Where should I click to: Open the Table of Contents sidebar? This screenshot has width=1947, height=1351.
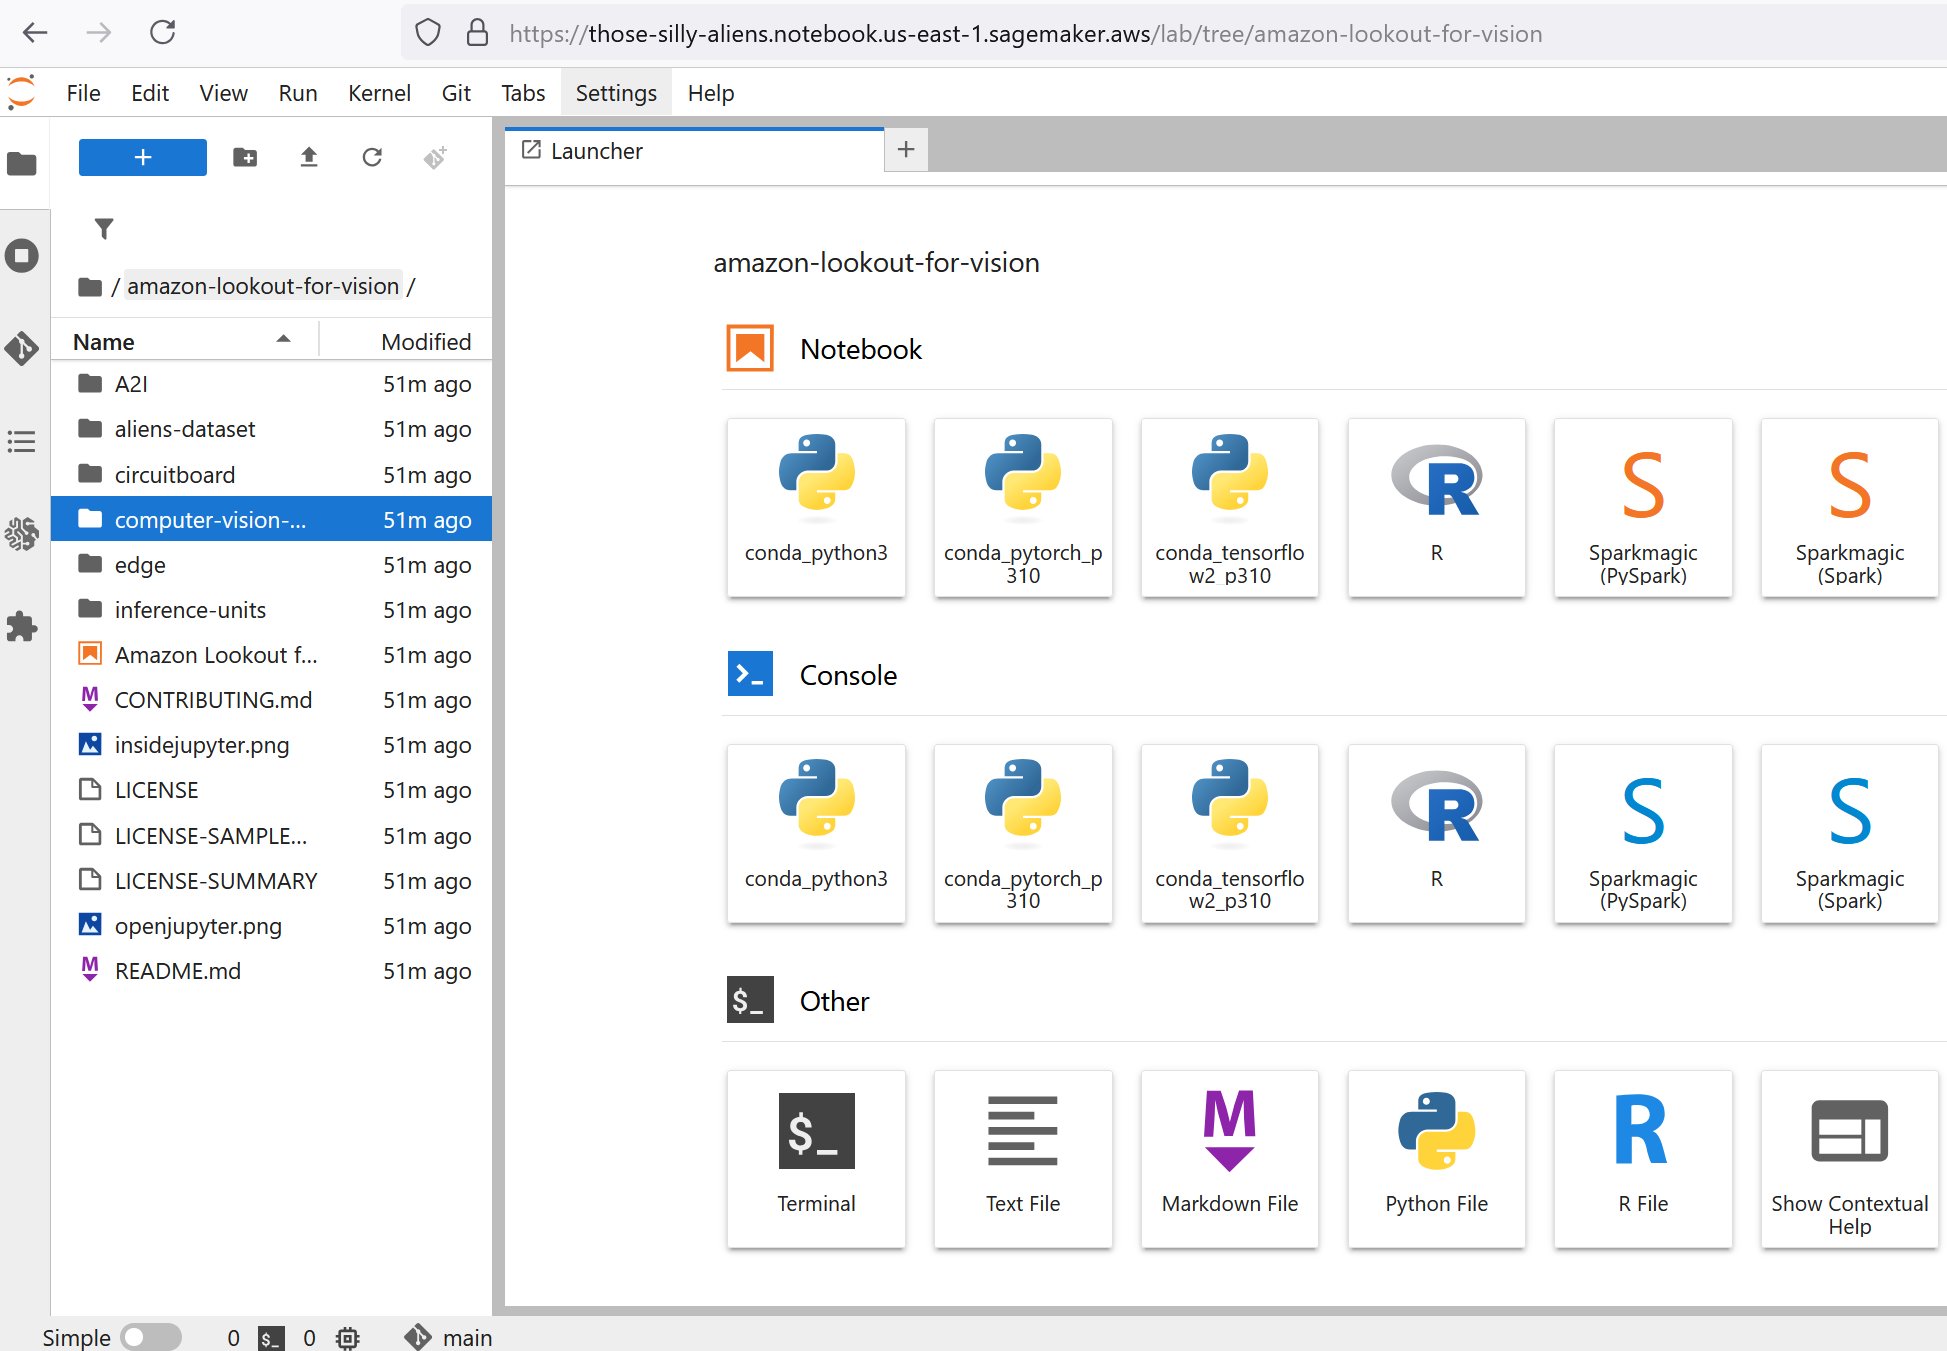22,441
